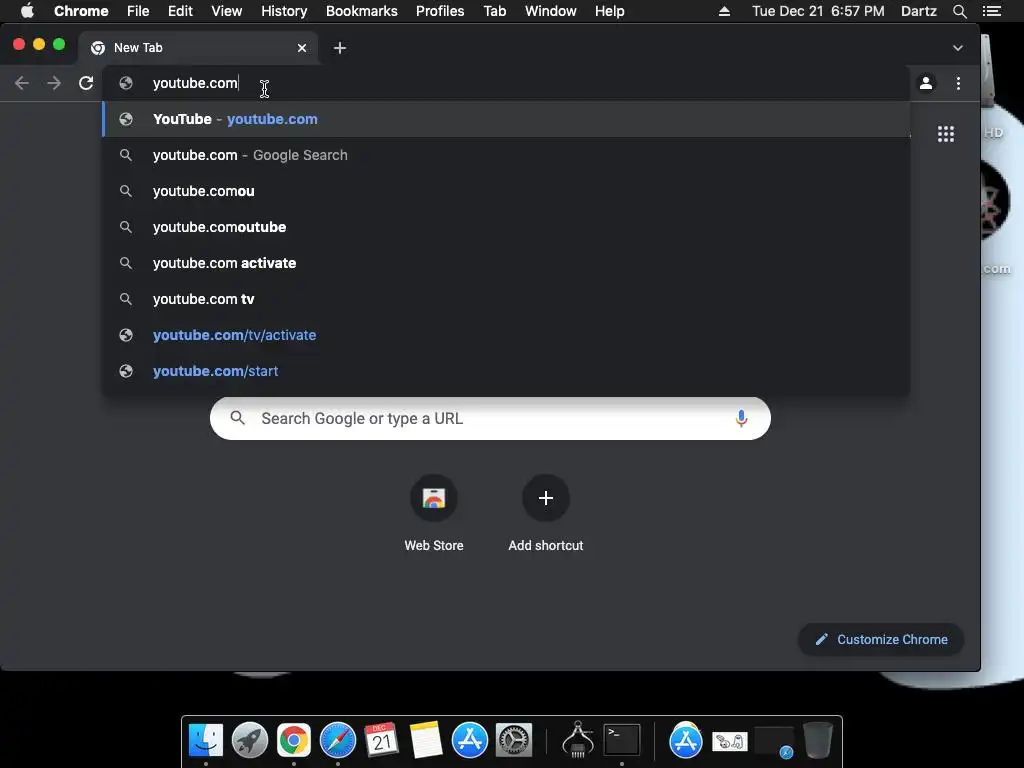The image size is (1024, 768).
Task: Open the History menu
Action: [x=284, y=11]
